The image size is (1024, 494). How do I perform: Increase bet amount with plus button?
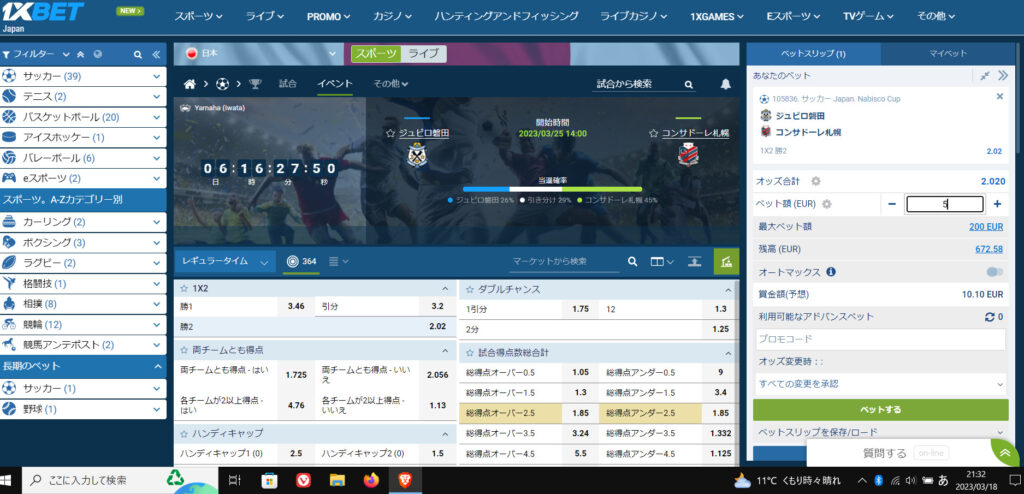coord(997,204)
